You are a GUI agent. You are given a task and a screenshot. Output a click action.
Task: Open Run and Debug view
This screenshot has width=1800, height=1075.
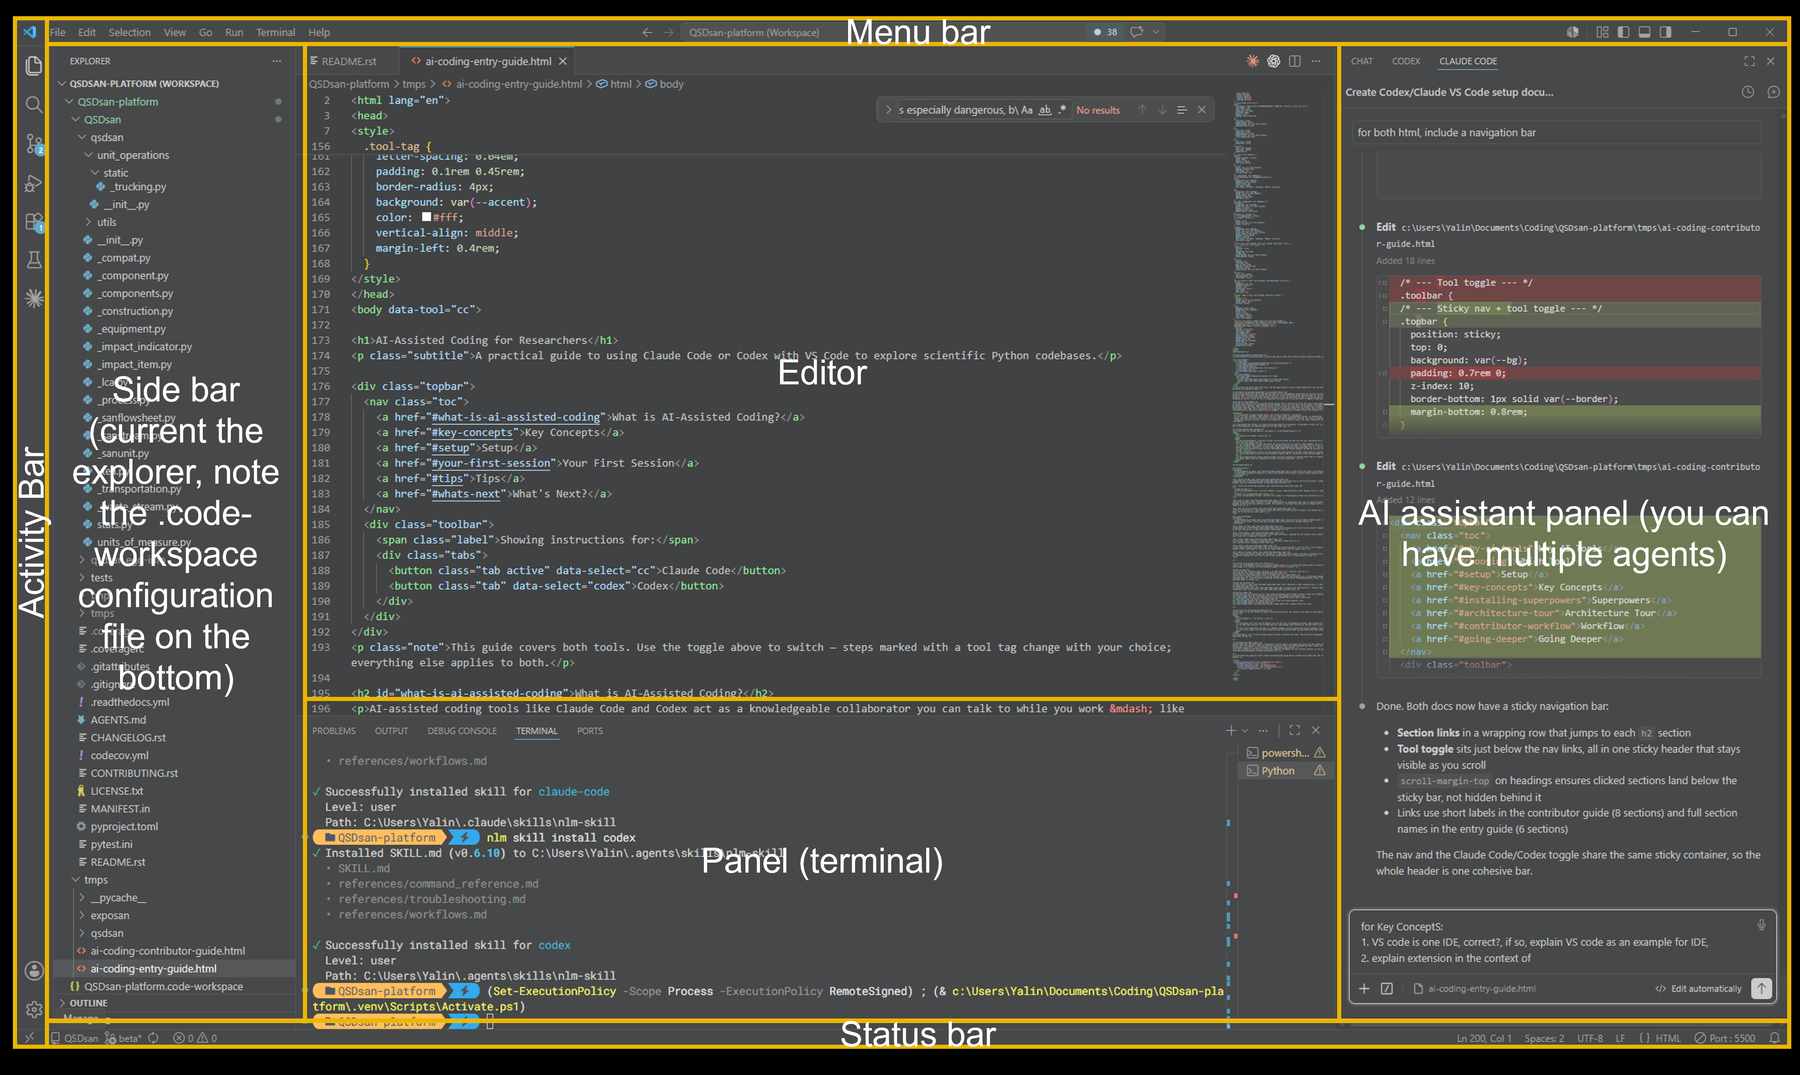click(x=33, y=183)
